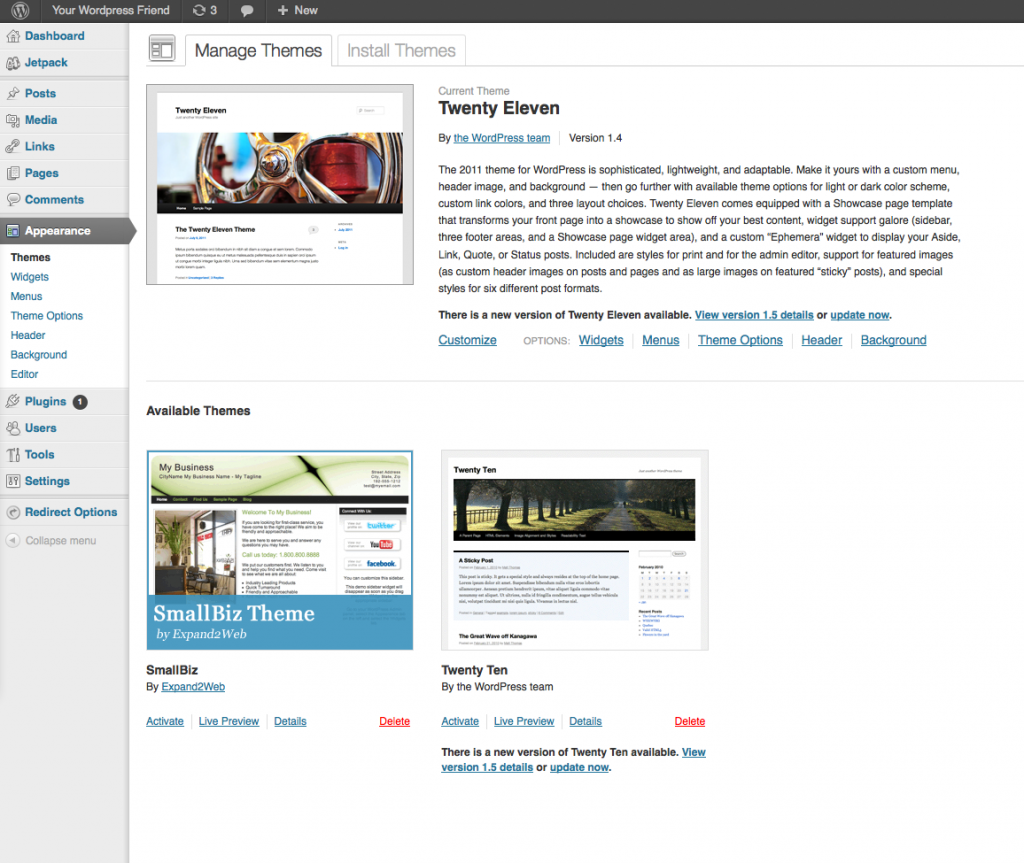Delete the Twenty Ten theme

(x=690, y=721)
